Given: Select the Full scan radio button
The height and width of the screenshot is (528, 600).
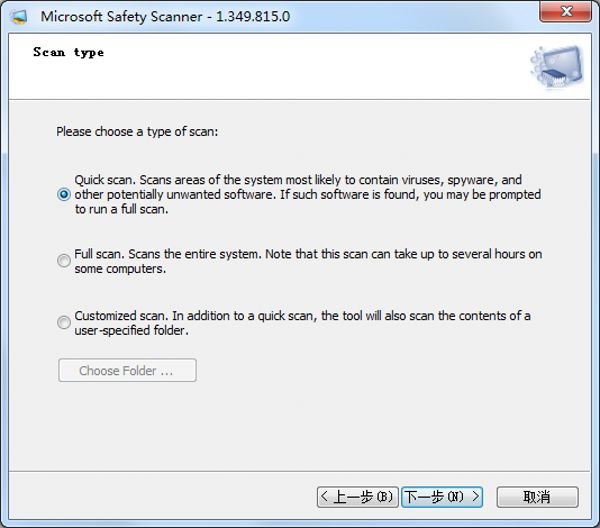Looking at the screenshot, I should (64, 261).
